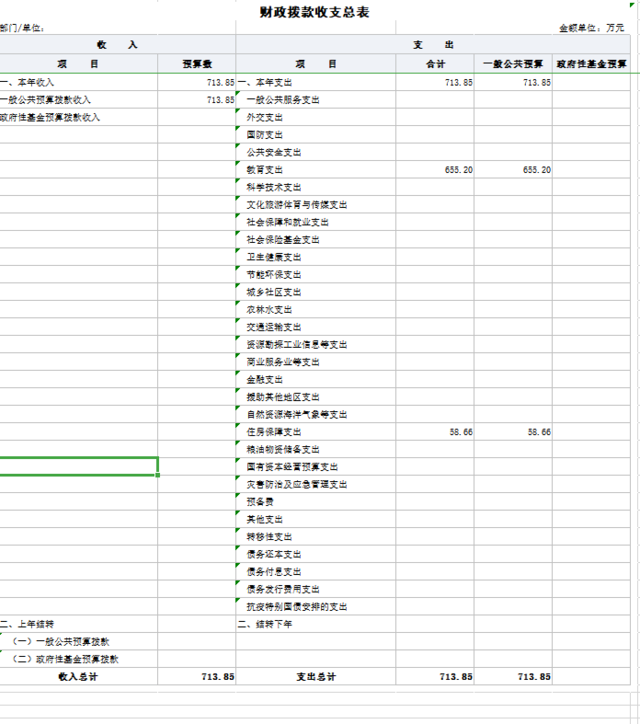Viewport: 640px width, 724px height.
Task: Click 教育支出 value in 合计 column
Action: tap(436, 170)
